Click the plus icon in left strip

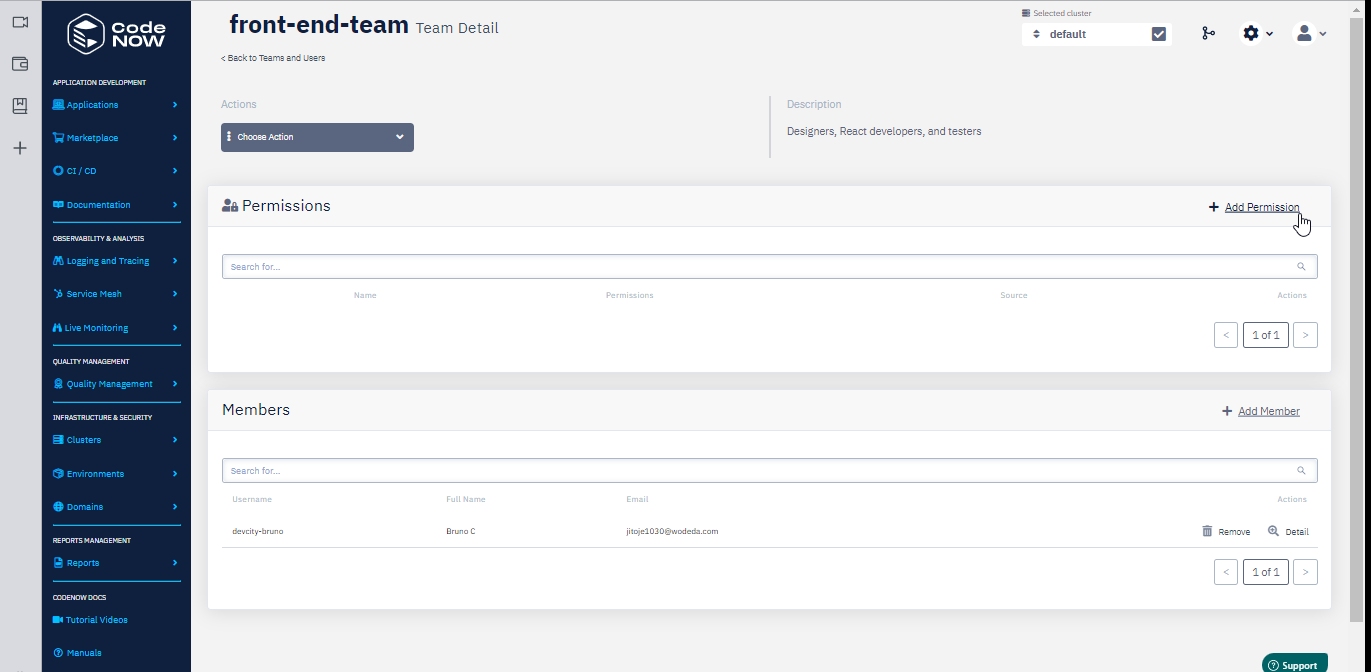point(20,148)
